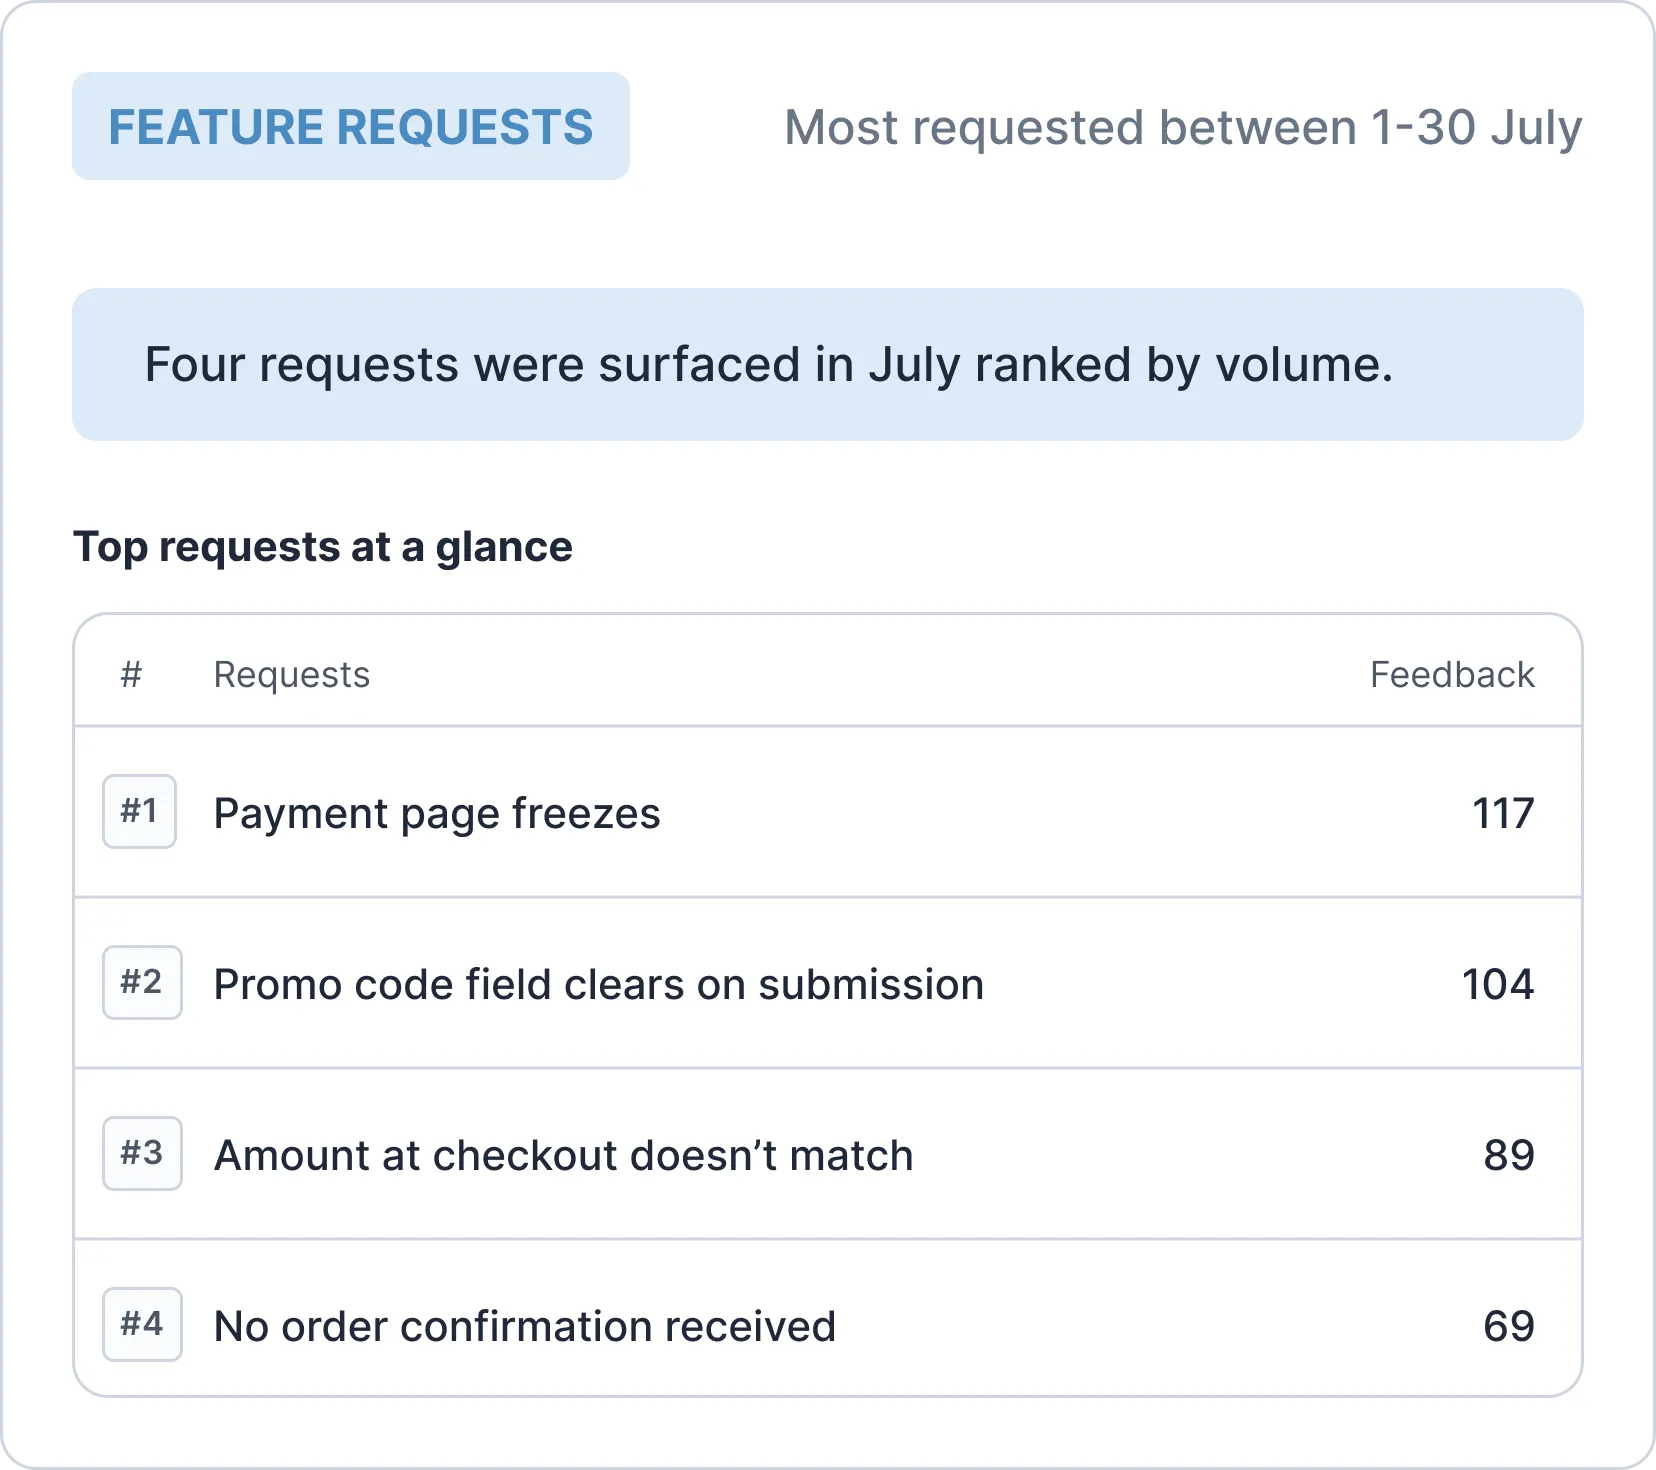Open the Payment page freezes request
The width and height of the screenshot is (1656, 1470).
pyautogui.click(x=437, y=814)
